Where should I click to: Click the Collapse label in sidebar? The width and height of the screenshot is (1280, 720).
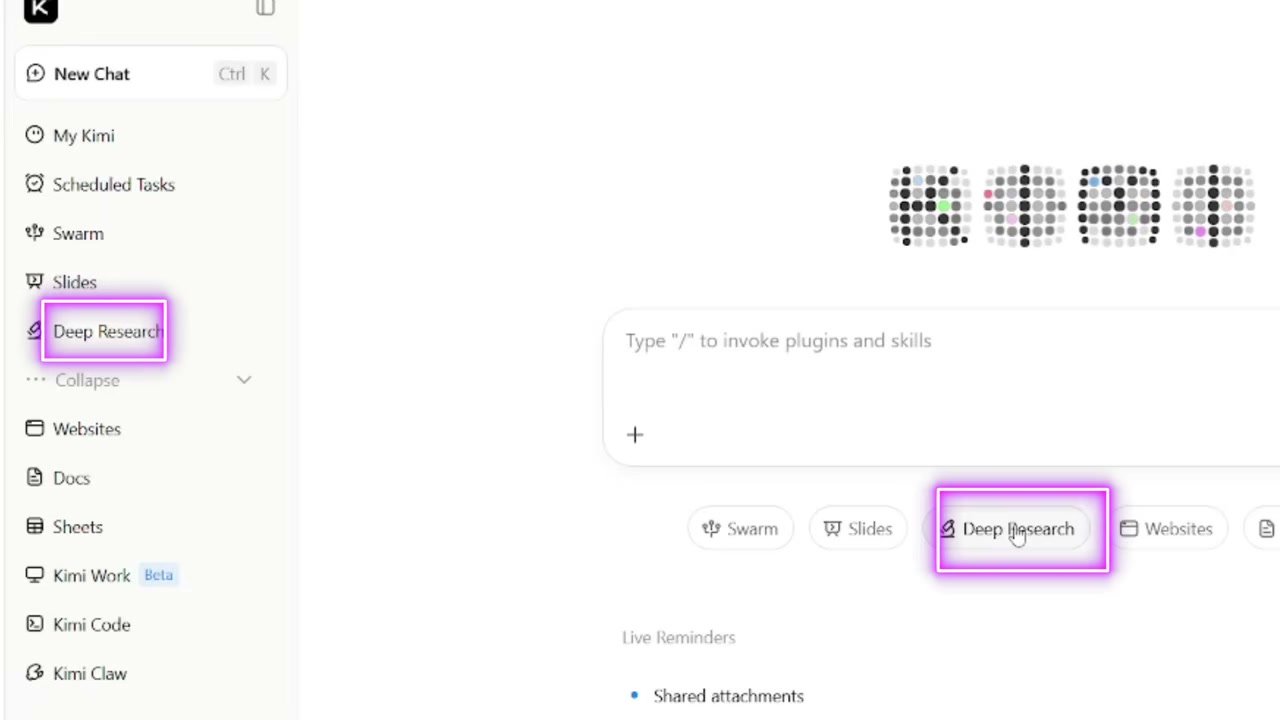(87, 380)
